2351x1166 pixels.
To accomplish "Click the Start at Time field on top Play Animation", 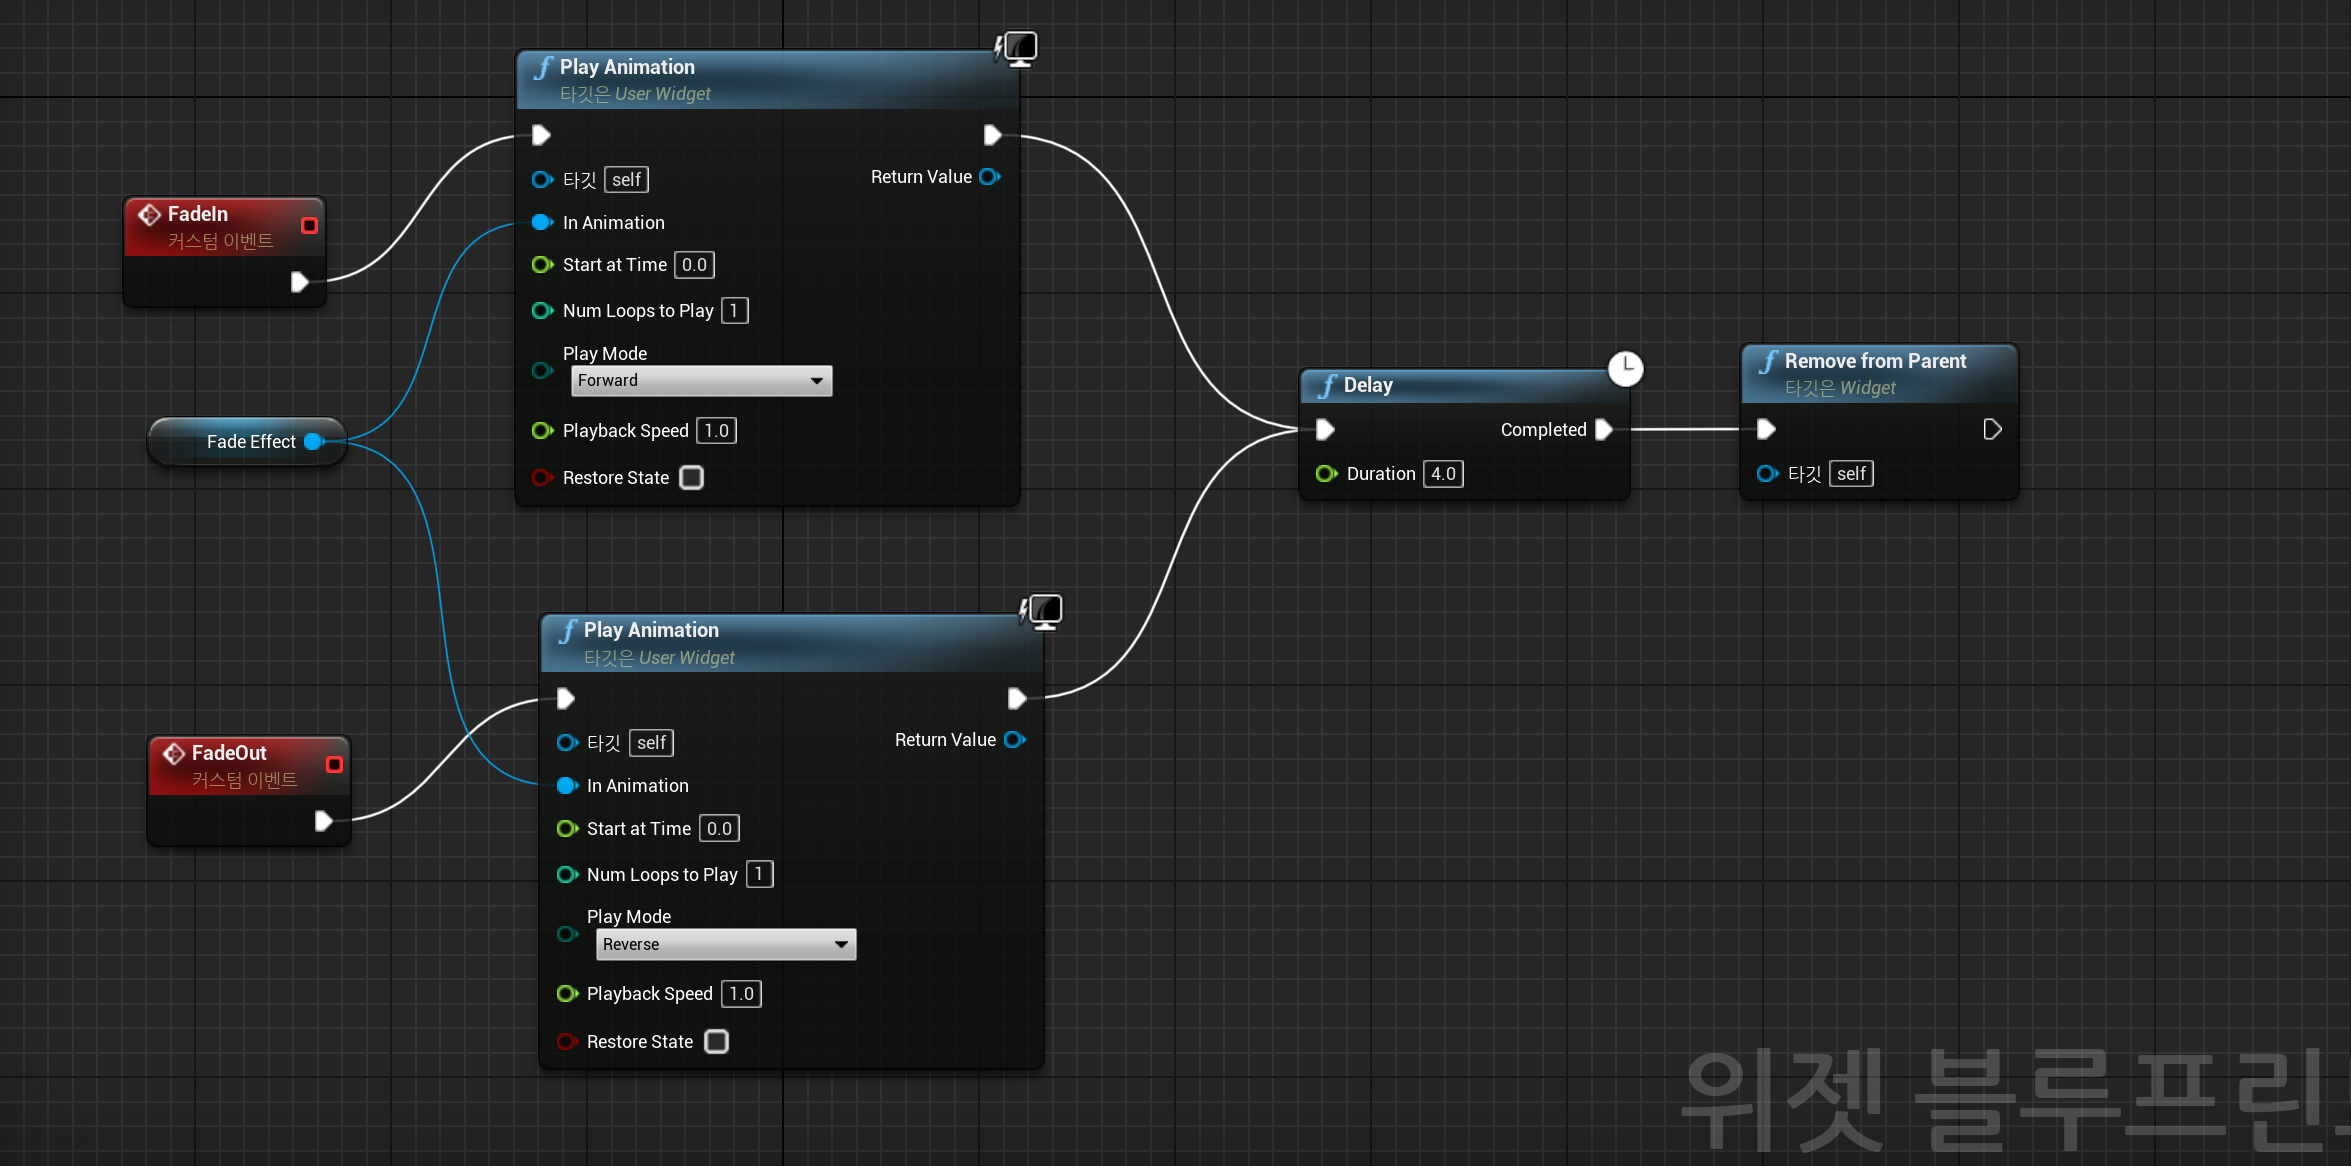I will tap(694, 264).
